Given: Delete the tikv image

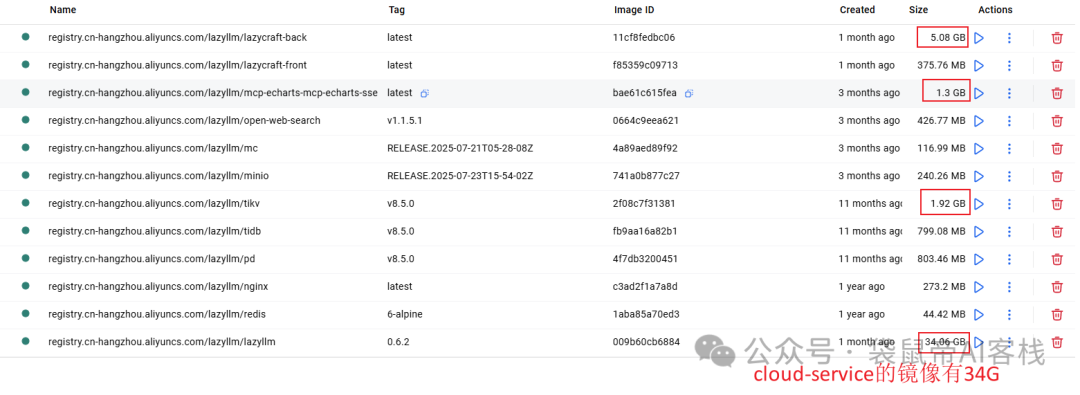Looking at the screenshot, I should (1057, 203).
